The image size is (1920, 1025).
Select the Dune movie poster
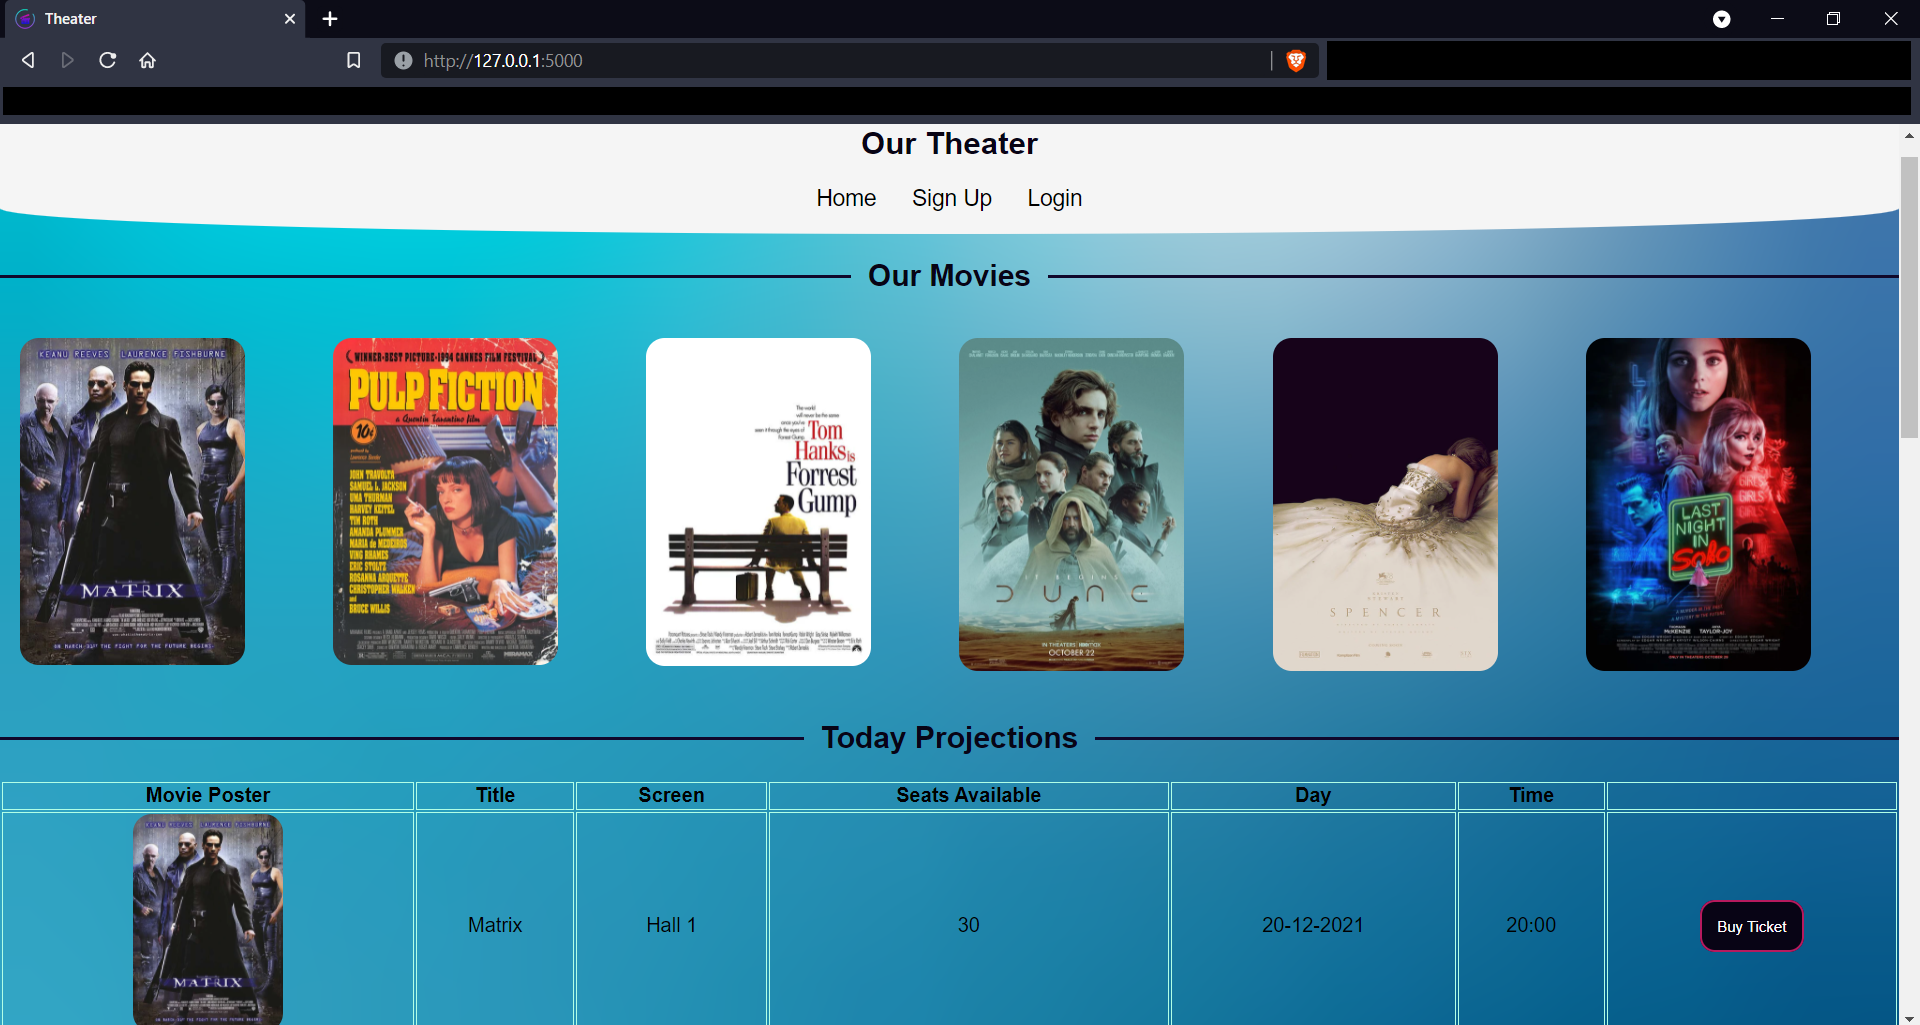tap(1071, 504)
